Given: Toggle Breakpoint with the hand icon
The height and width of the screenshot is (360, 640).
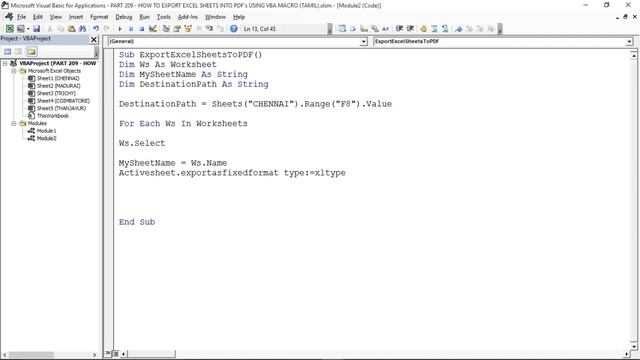Looking at the screenshot, I should [x=423, y=29].
